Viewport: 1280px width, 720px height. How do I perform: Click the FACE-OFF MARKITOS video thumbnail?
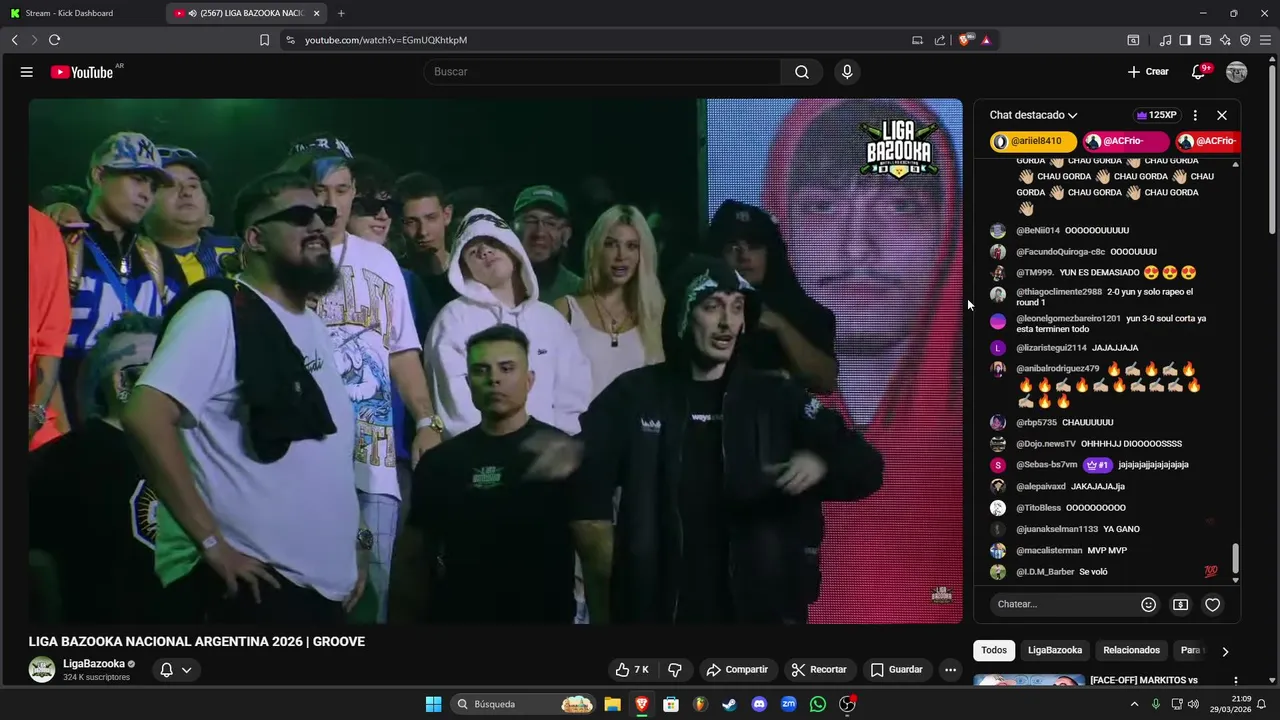point(1029,681)
